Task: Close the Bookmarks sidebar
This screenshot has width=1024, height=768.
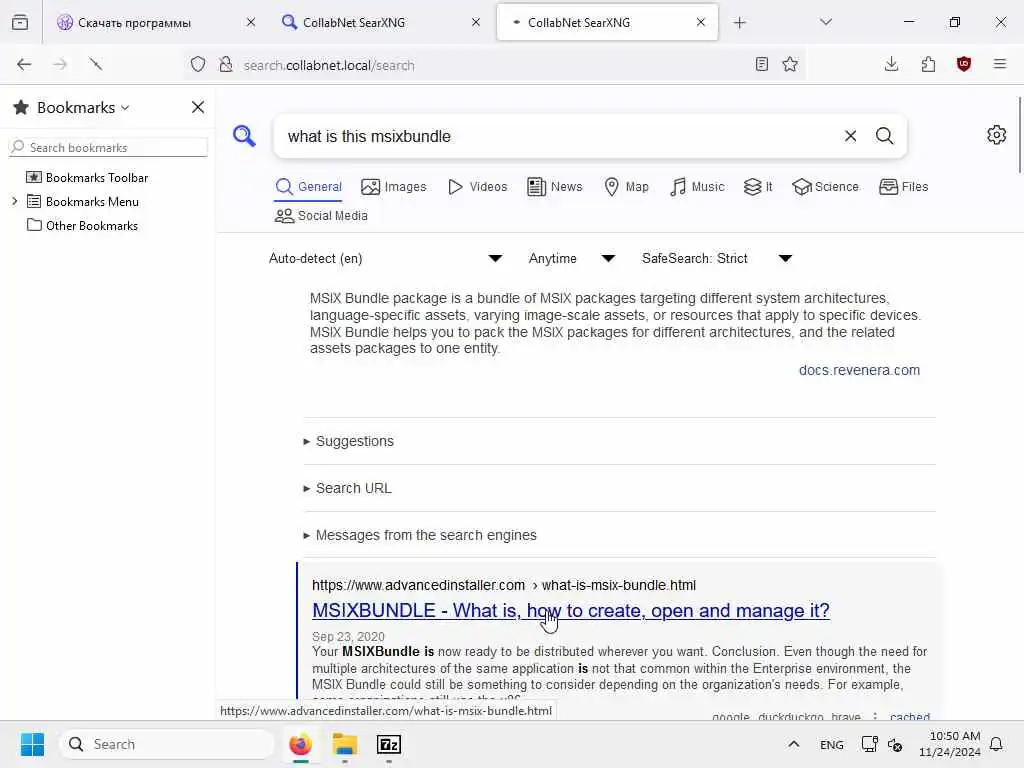Action: tap(198, 107)
